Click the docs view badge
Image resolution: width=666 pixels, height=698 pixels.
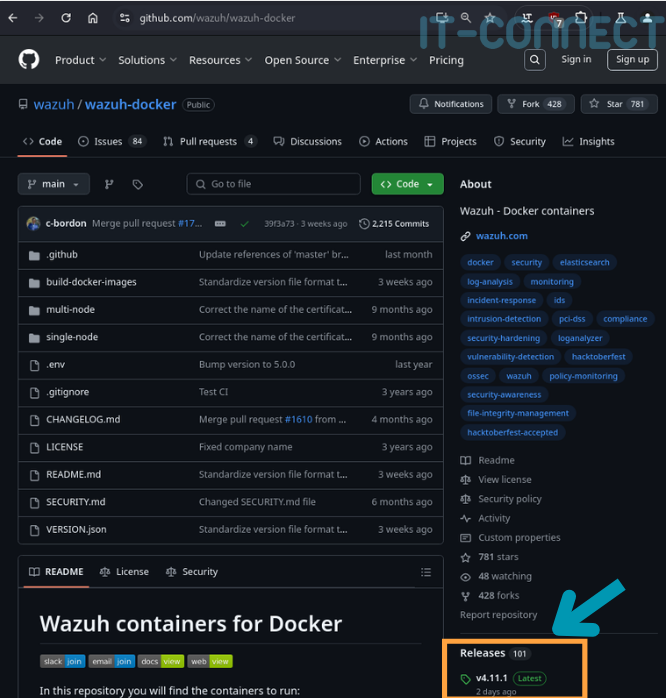click(161, 661)
